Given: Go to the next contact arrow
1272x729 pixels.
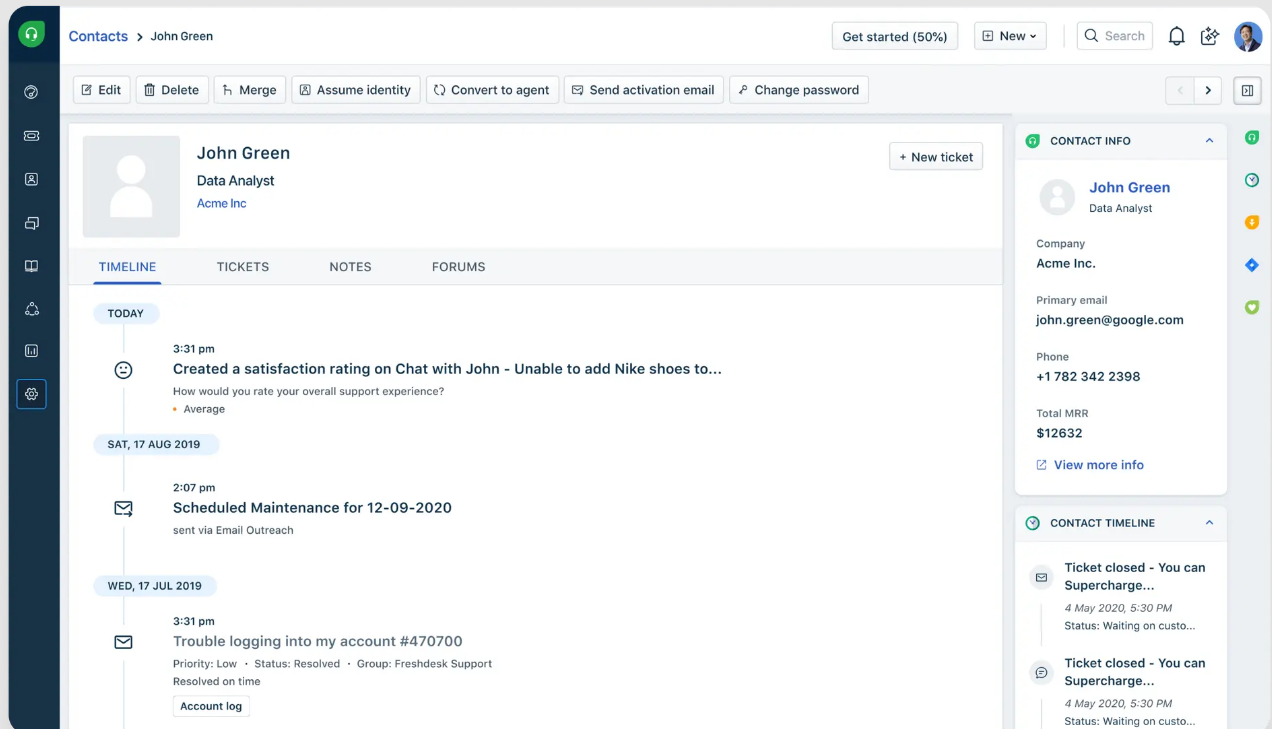Looking at the screenshot, I should pos(1208,90).
